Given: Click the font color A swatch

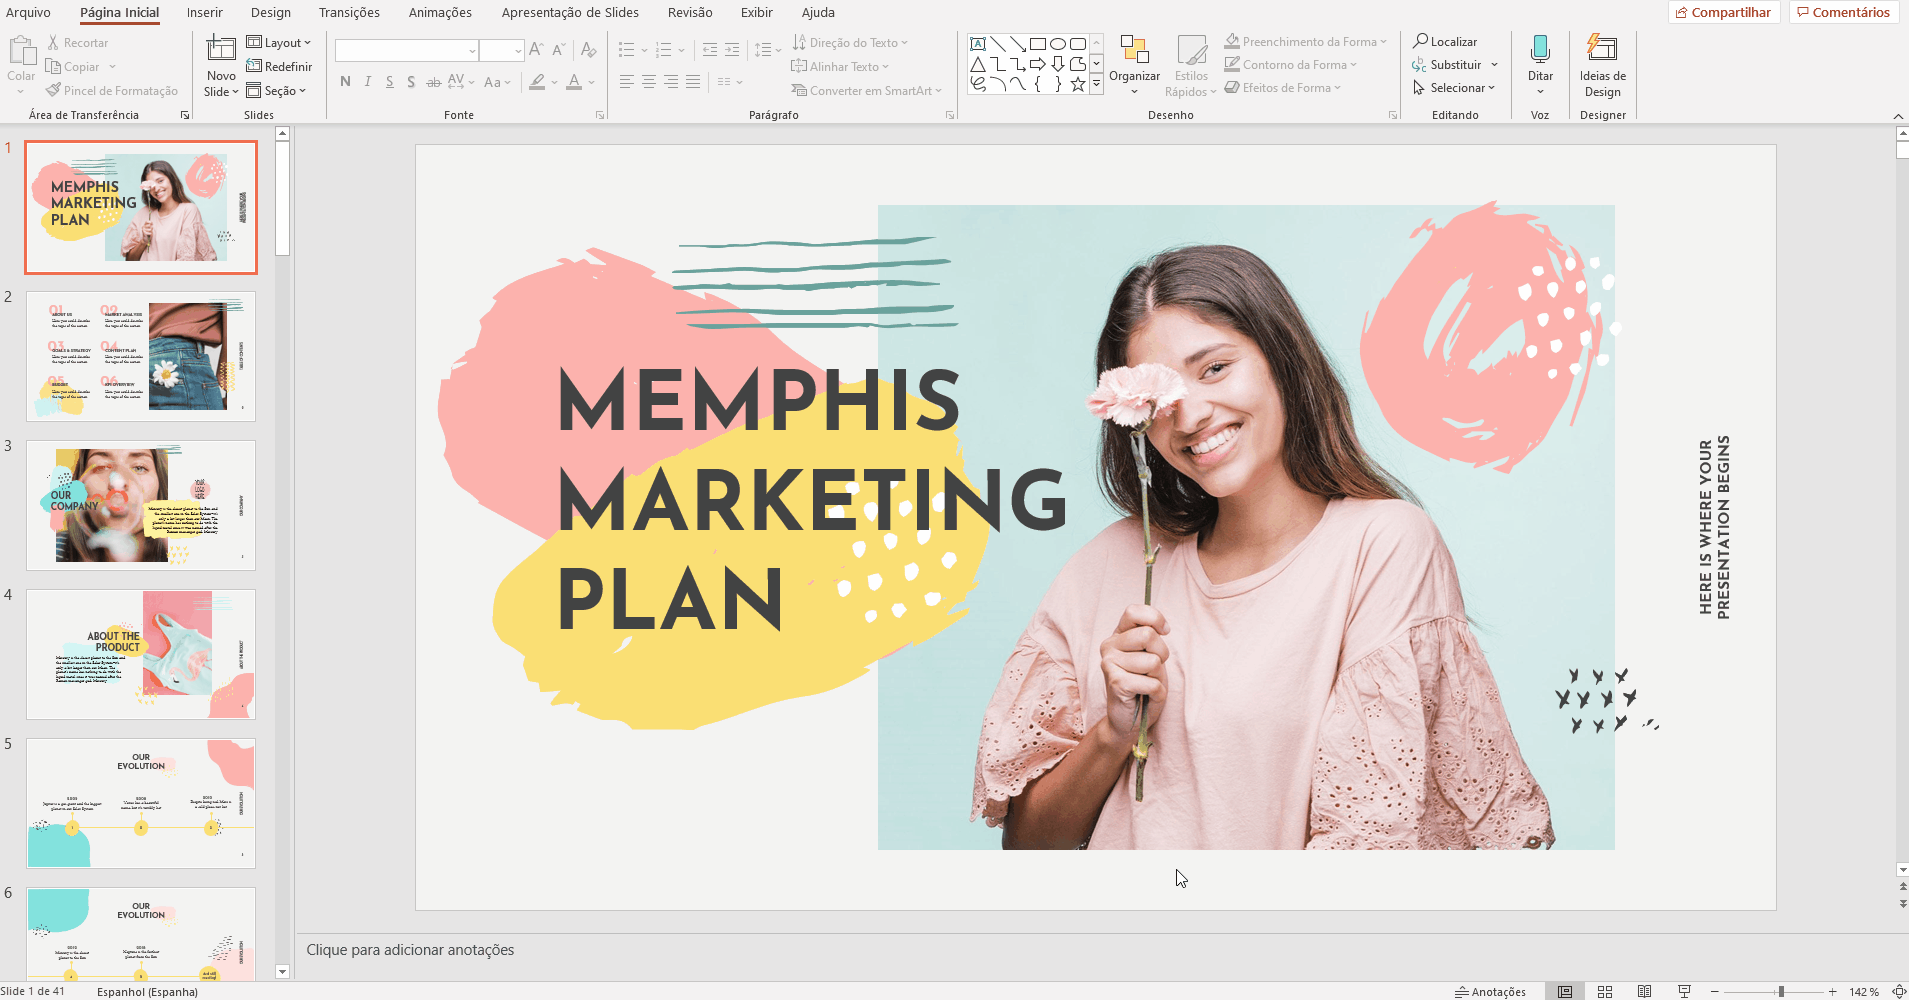Looking at the screenshot, I should tap(574, 82).
